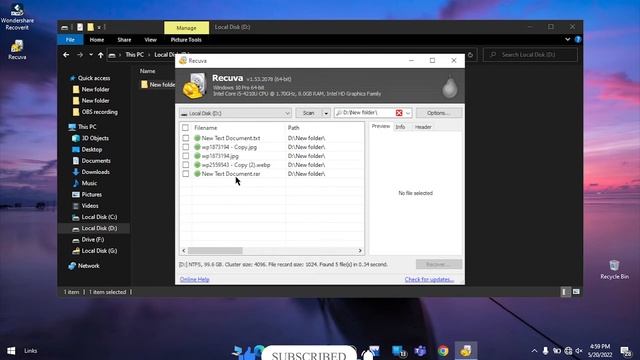Open Share tab in Explorer ribbon
Viewport: 640px width, 360px height.
click(x=124, y=40)
